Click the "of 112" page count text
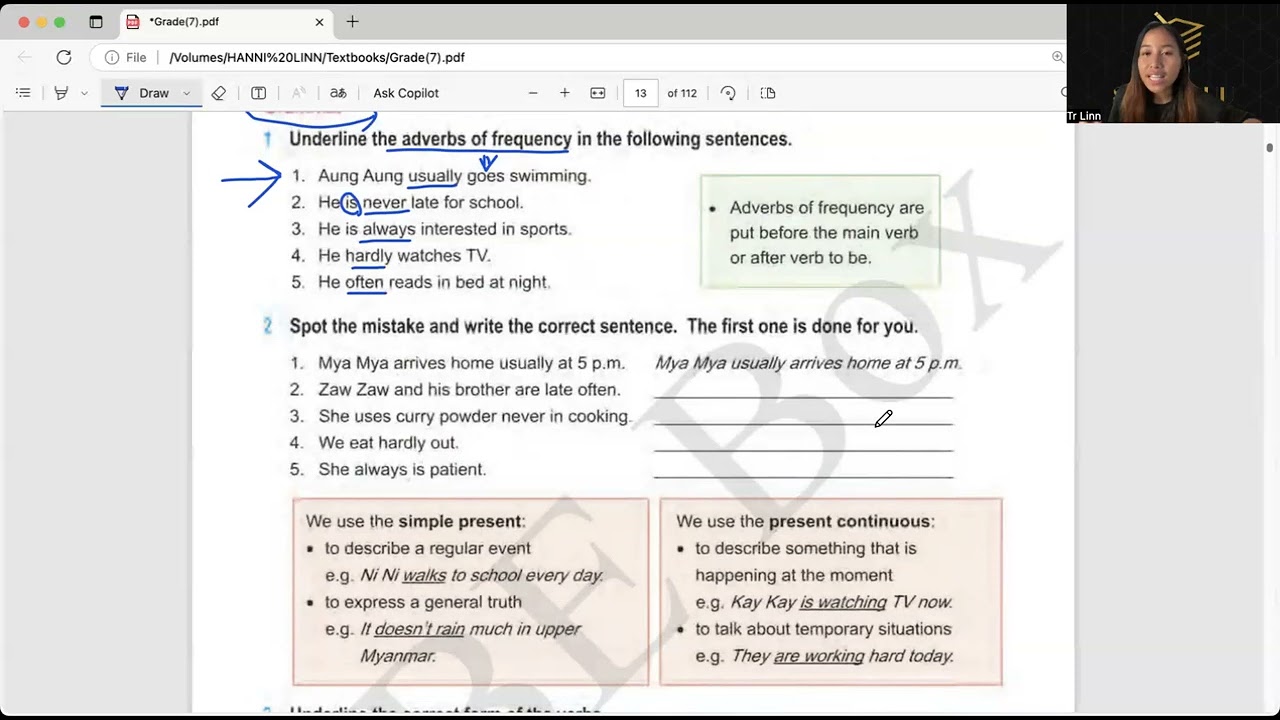Image resolution: width=1280 pixels, height=720 pixels. coord(682,93)
